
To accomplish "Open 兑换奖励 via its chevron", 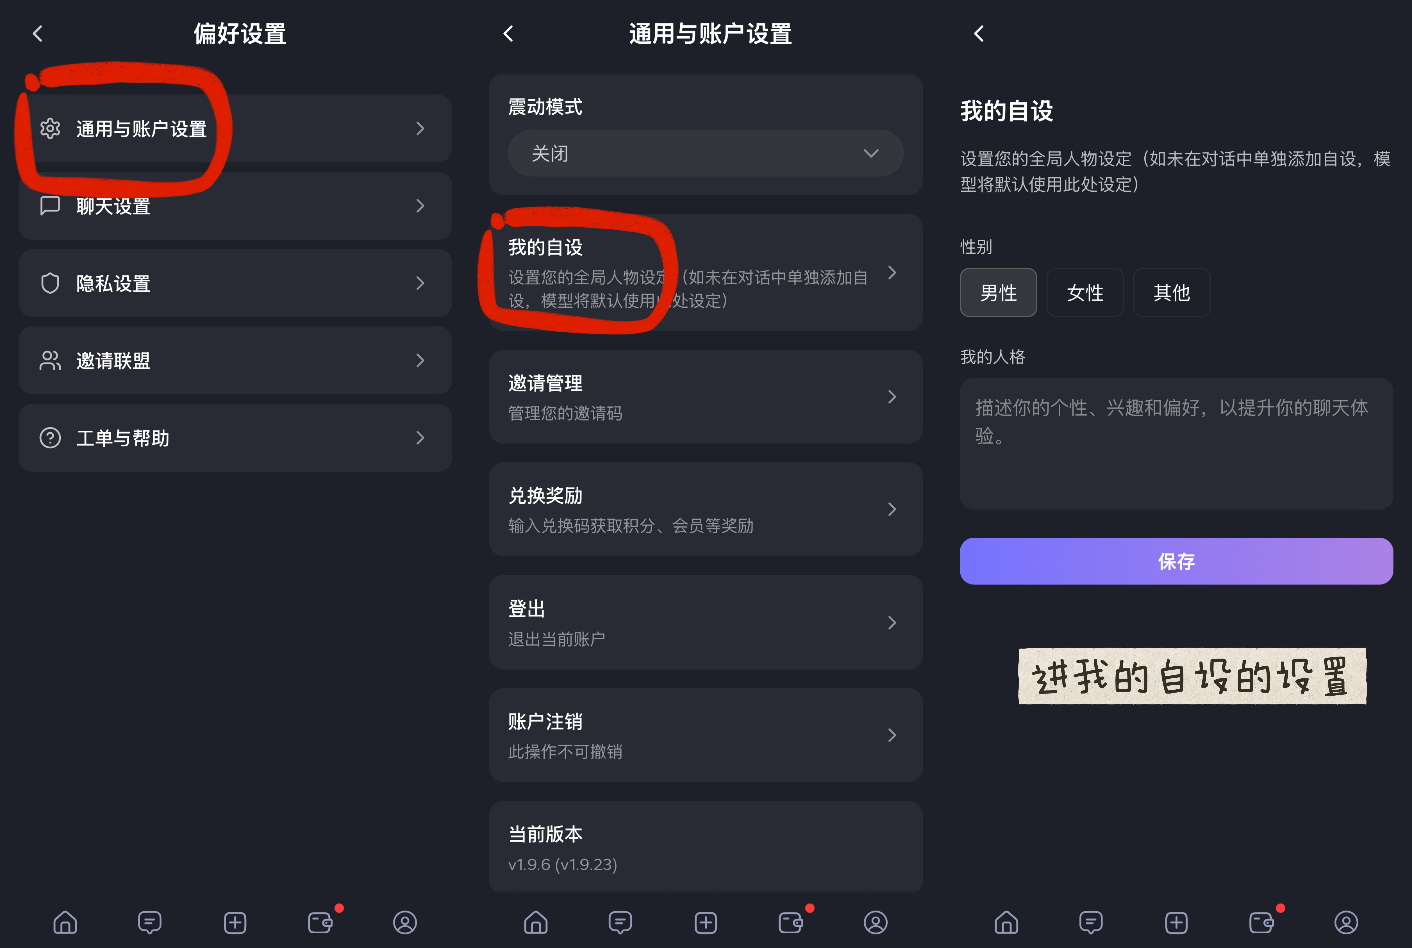I will point(892,509).
